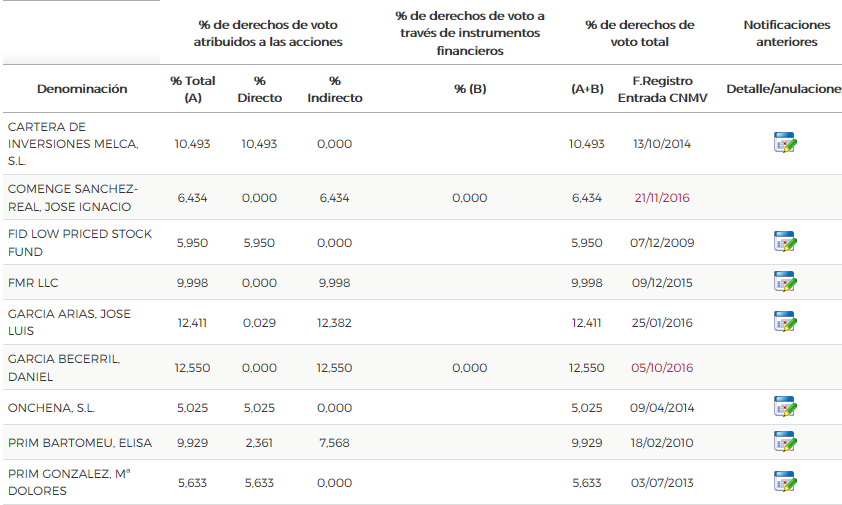This screenshot has height=505, width=842.
Task: Click the Denominación column header
Action: 82,89
